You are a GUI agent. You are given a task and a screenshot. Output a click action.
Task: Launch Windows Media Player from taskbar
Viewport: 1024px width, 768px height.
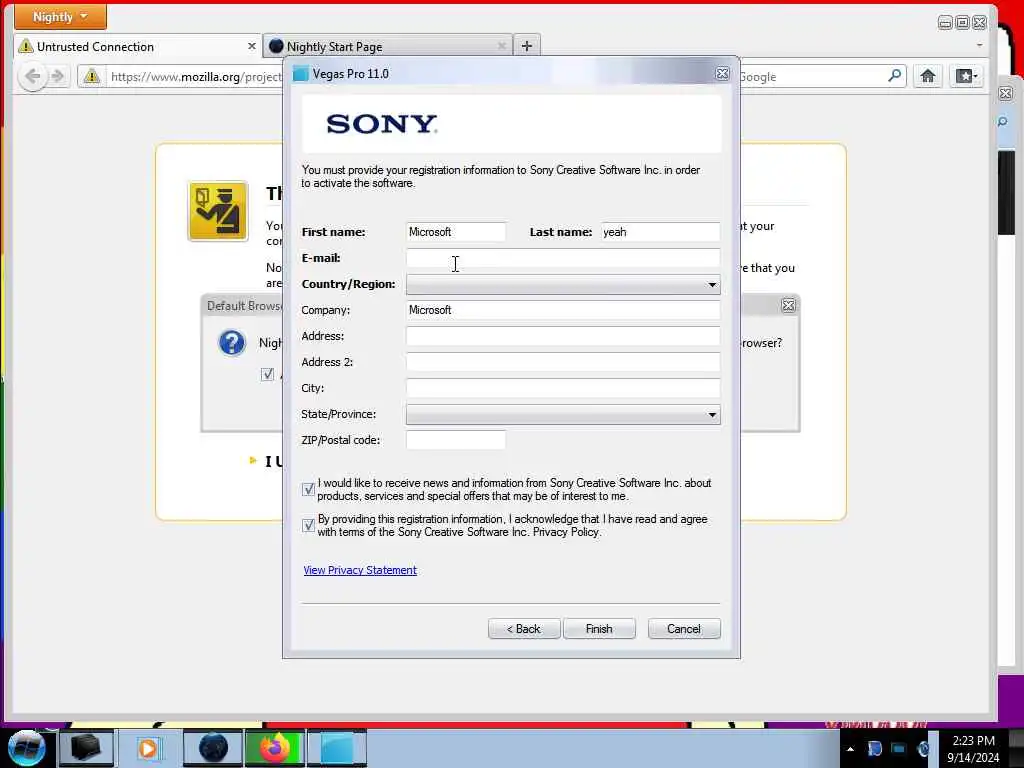pyautogui.click(x=148, y=748)
